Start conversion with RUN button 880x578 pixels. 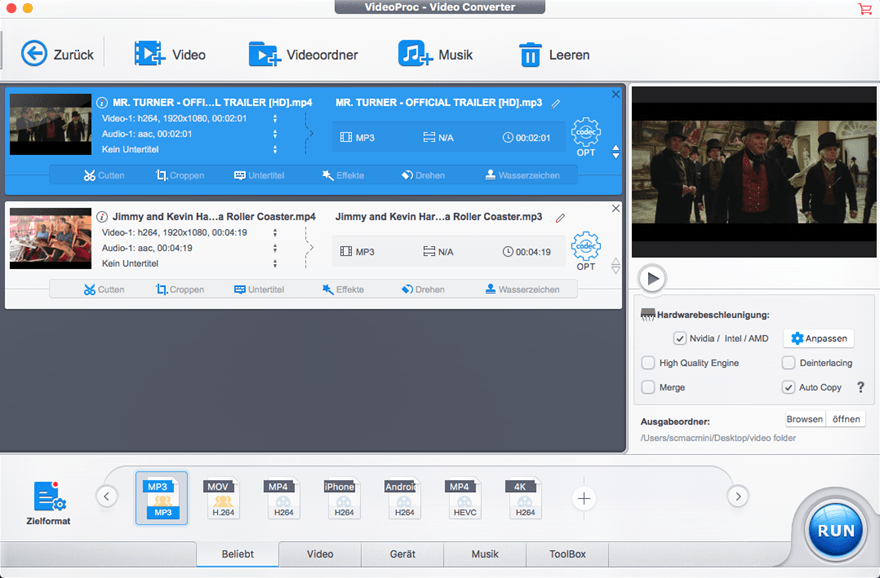836,530
